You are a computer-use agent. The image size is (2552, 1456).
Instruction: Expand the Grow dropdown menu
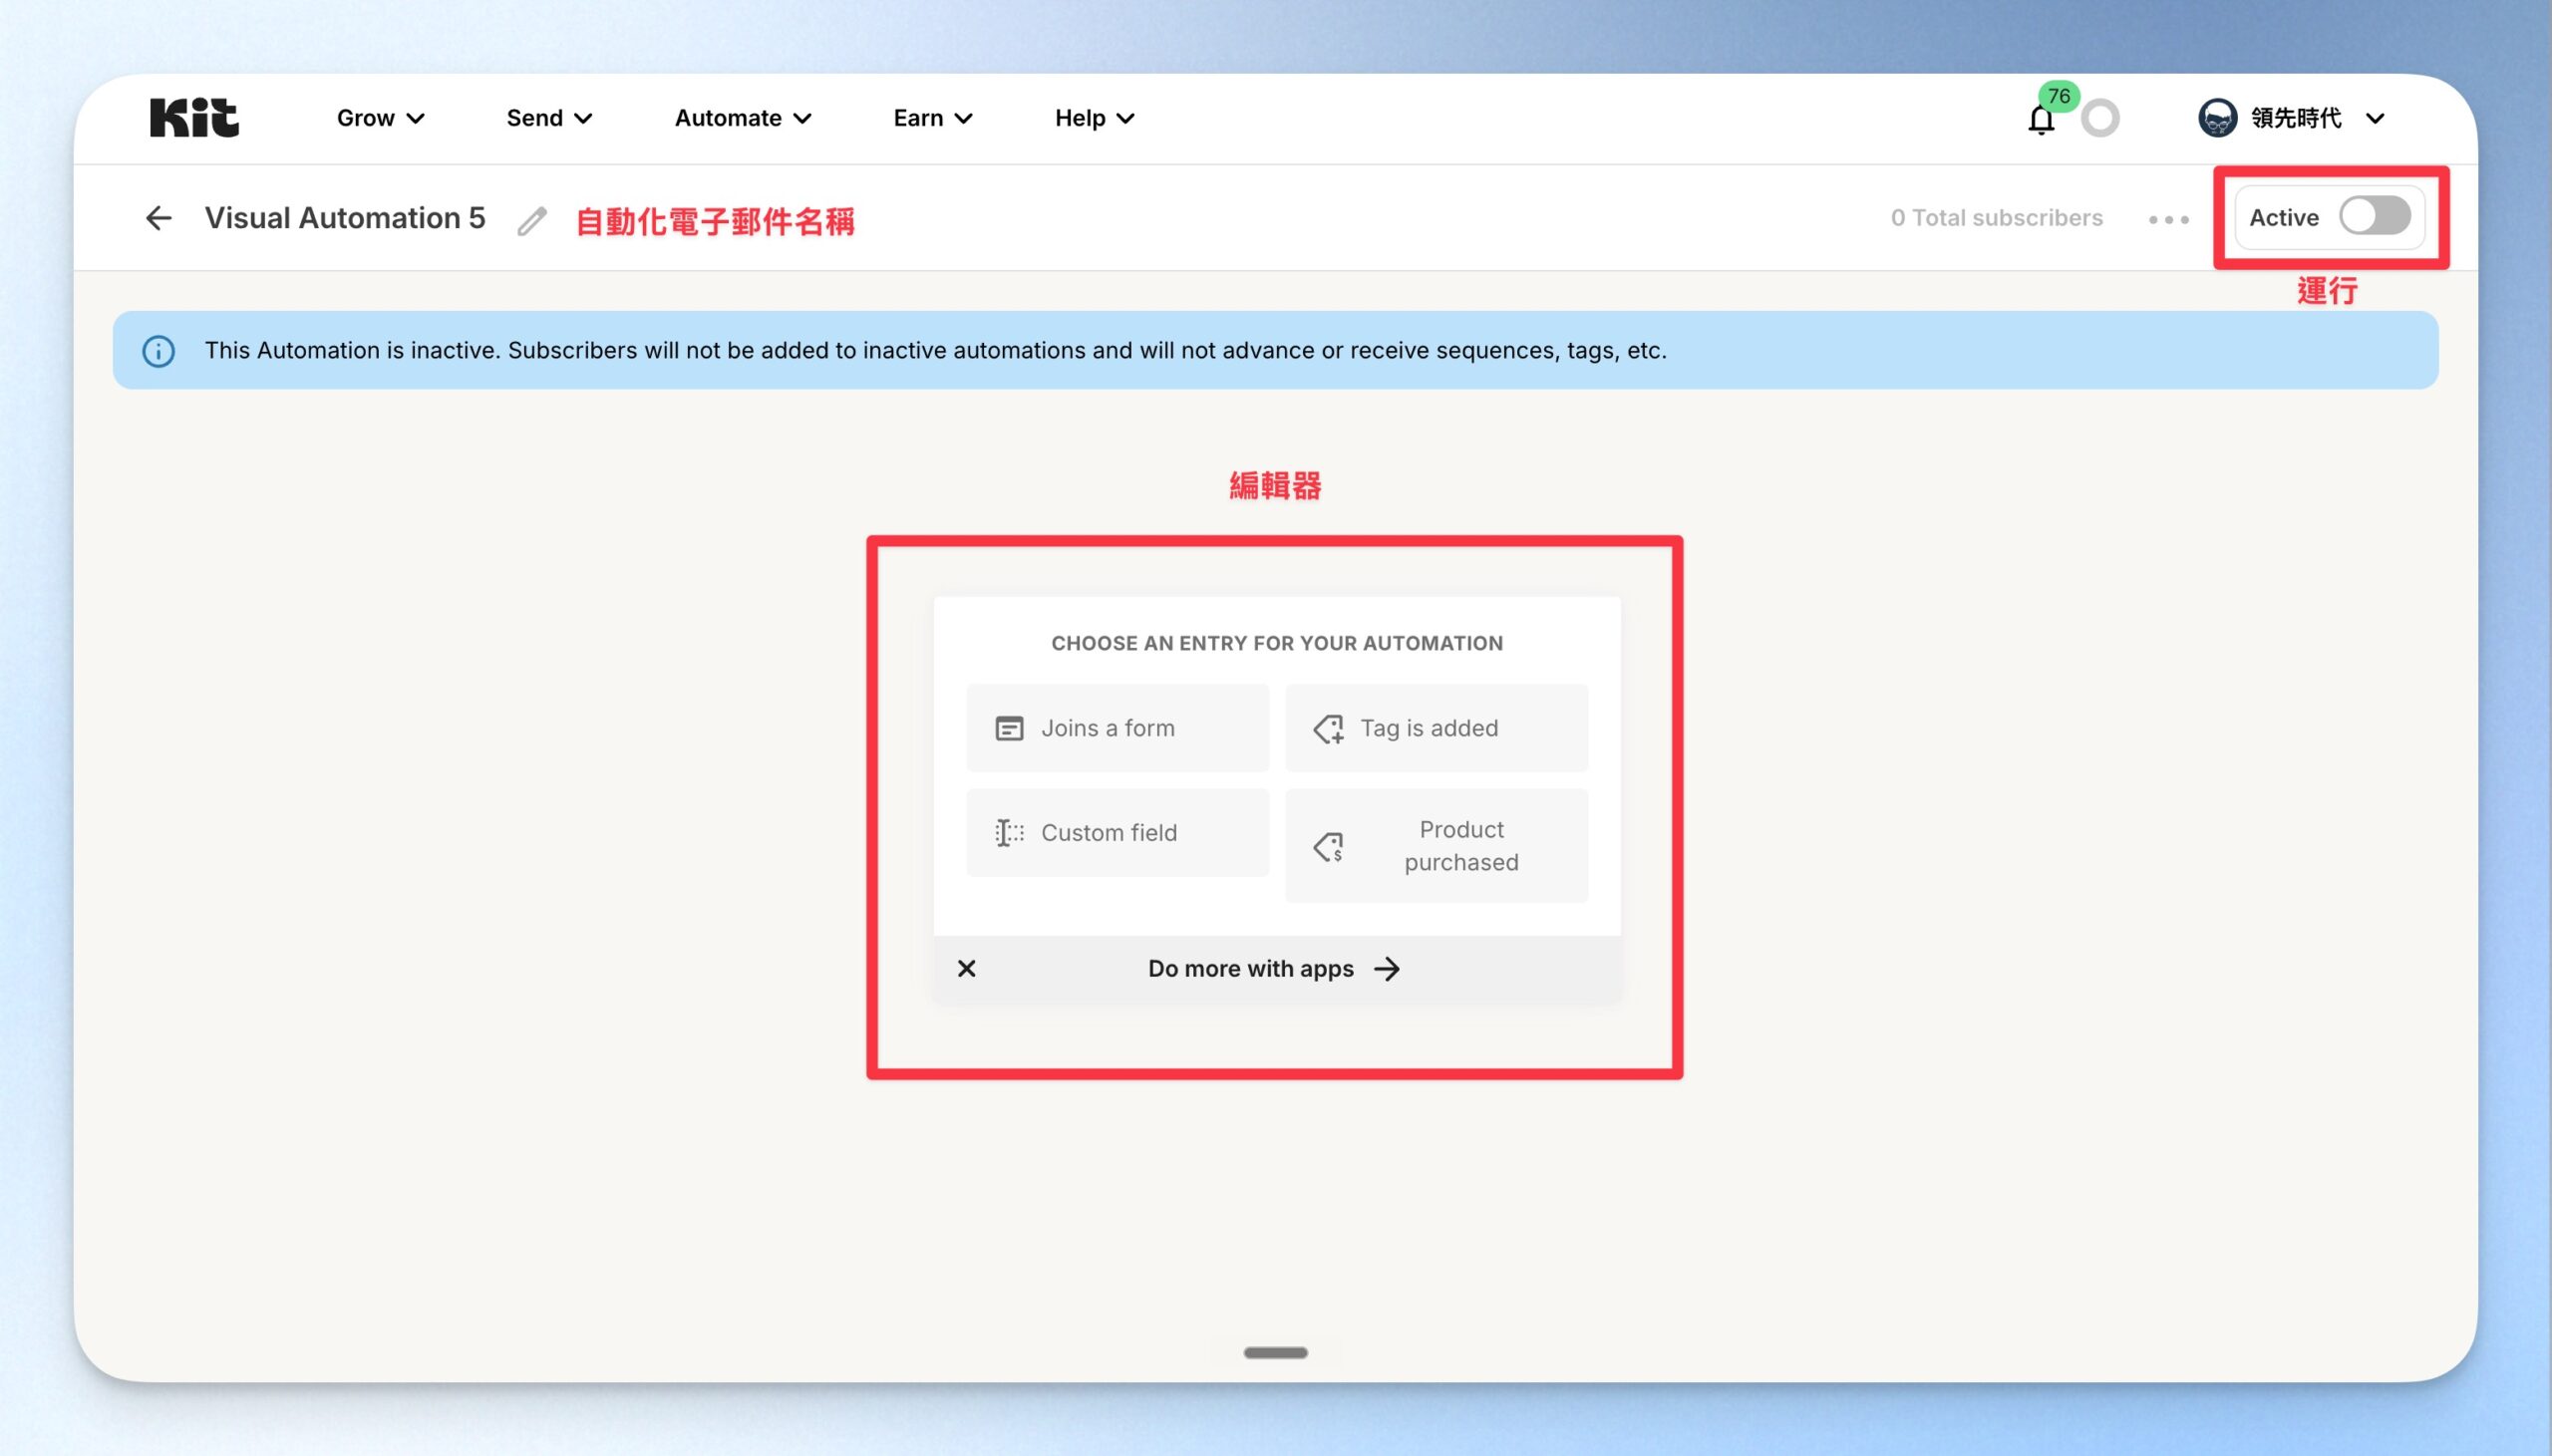pyautogui.click(x=380, y=118)
